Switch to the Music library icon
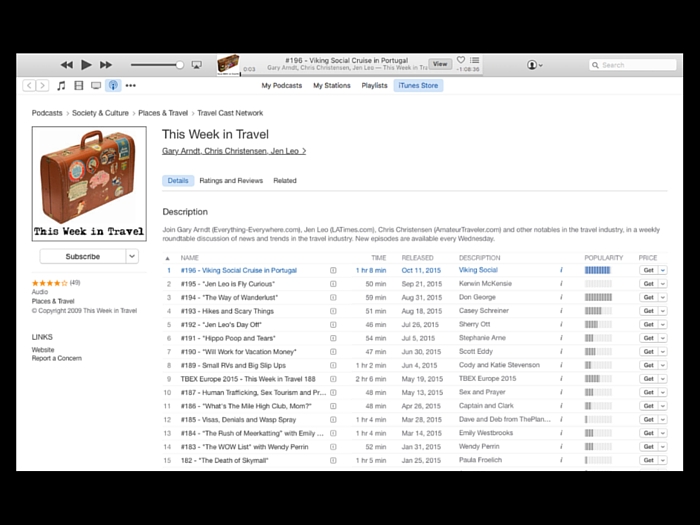This screenshot has height=525, width=700. coord(61,85)
